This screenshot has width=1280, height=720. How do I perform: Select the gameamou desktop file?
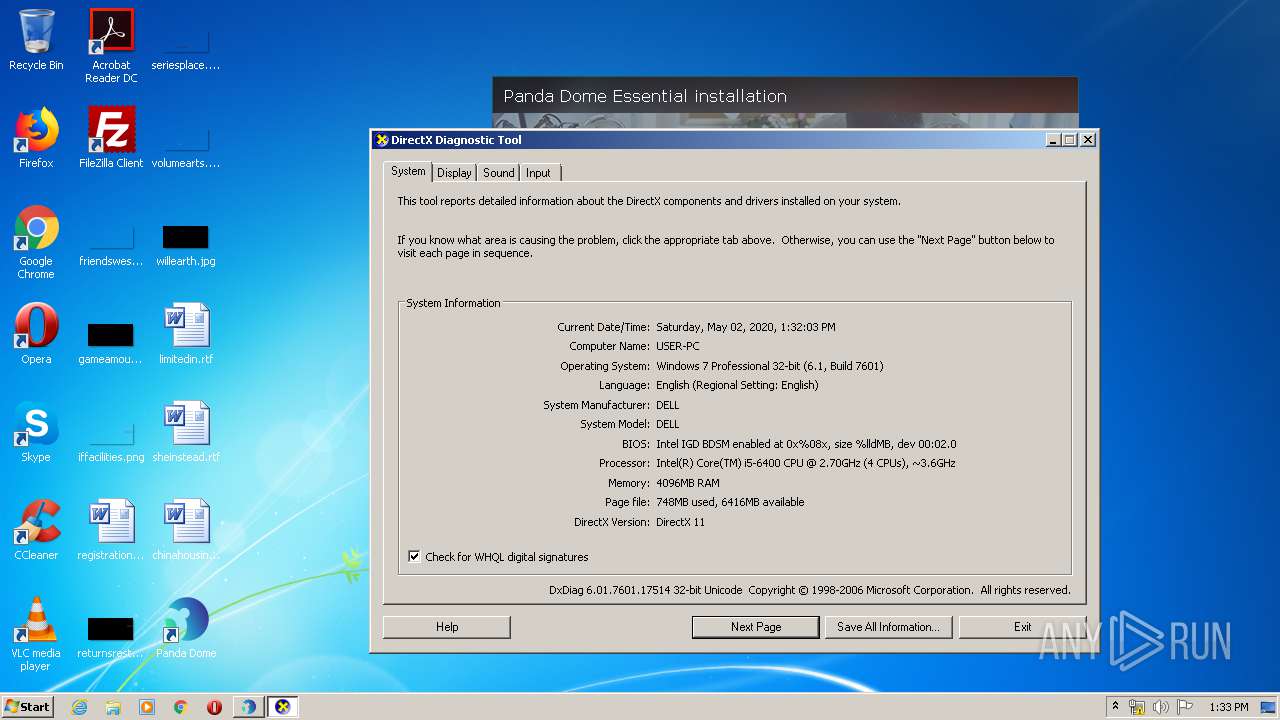click(111, 343)
